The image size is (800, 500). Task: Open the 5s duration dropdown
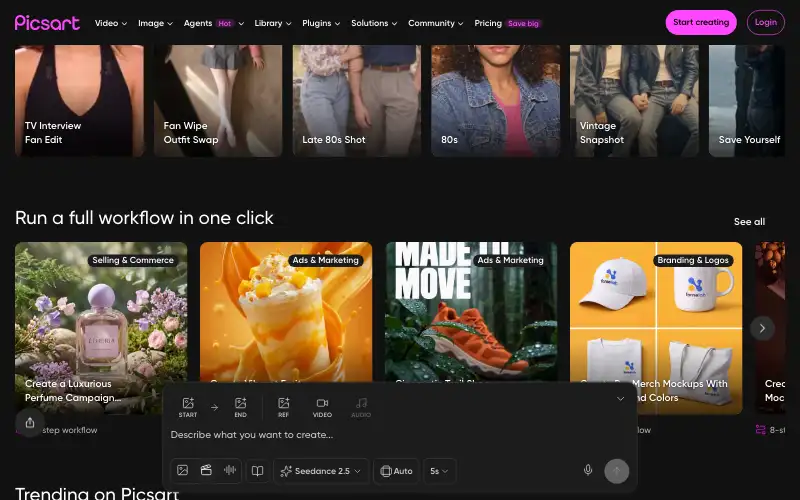[x=439, y=471]
